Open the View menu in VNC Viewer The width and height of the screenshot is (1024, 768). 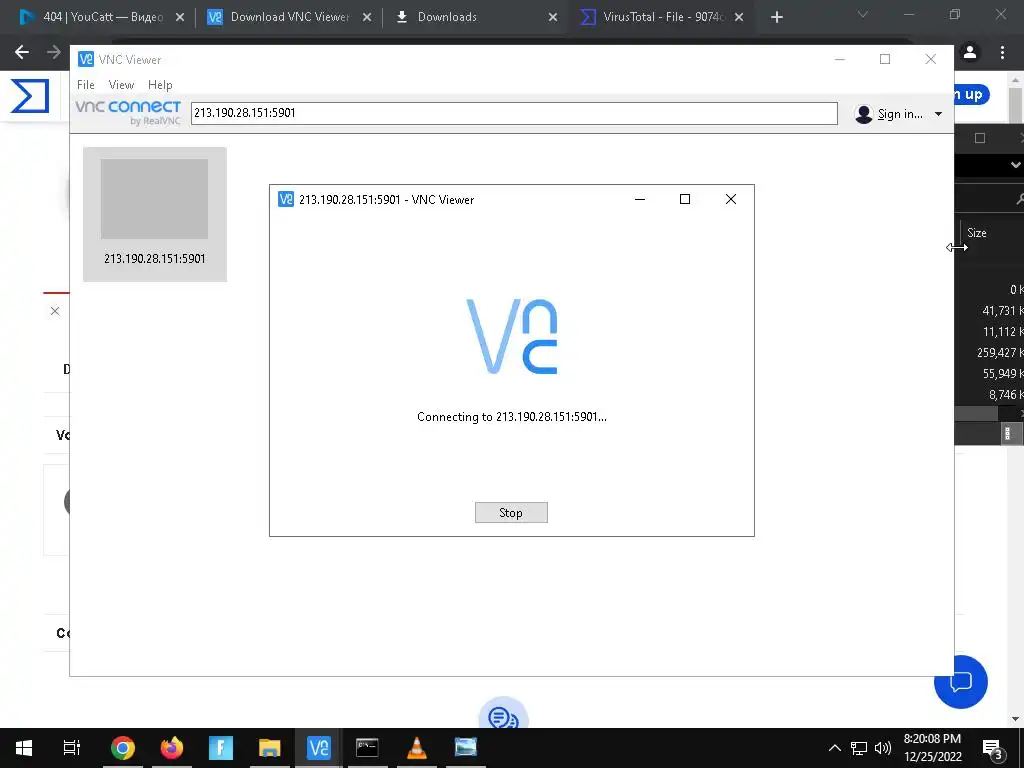pos(121,85)
